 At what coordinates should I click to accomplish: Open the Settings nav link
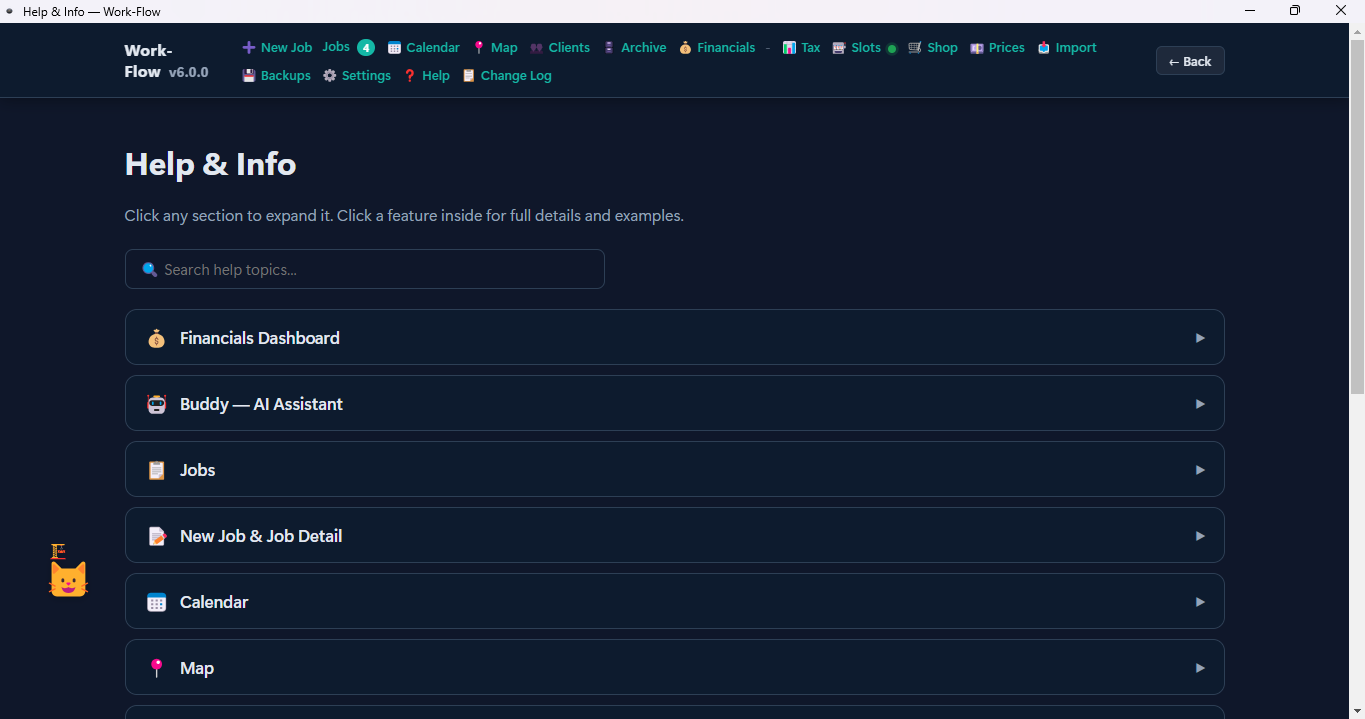pyautogui.click(x=357, y=76)
